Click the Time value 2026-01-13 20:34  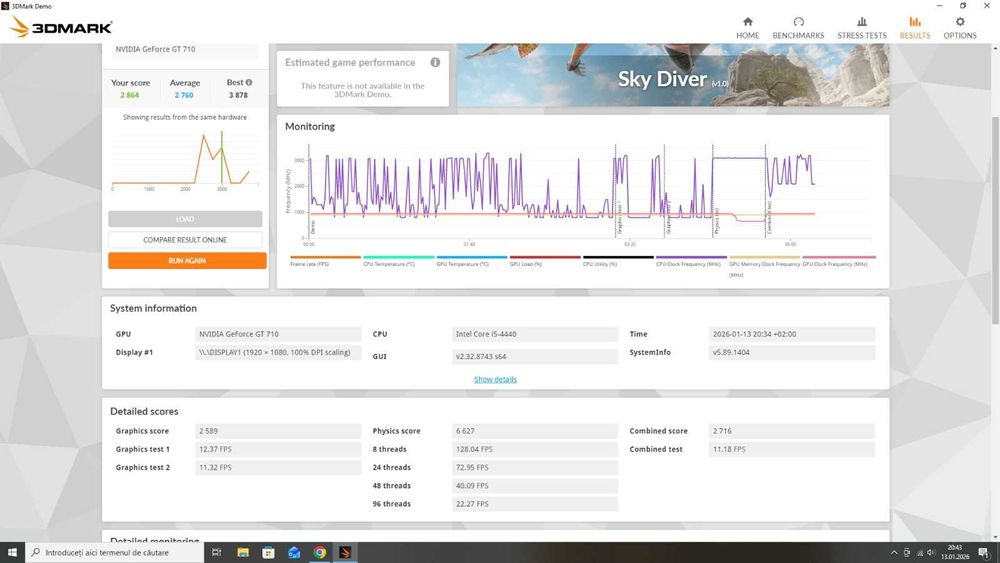[x=791, y=334]
